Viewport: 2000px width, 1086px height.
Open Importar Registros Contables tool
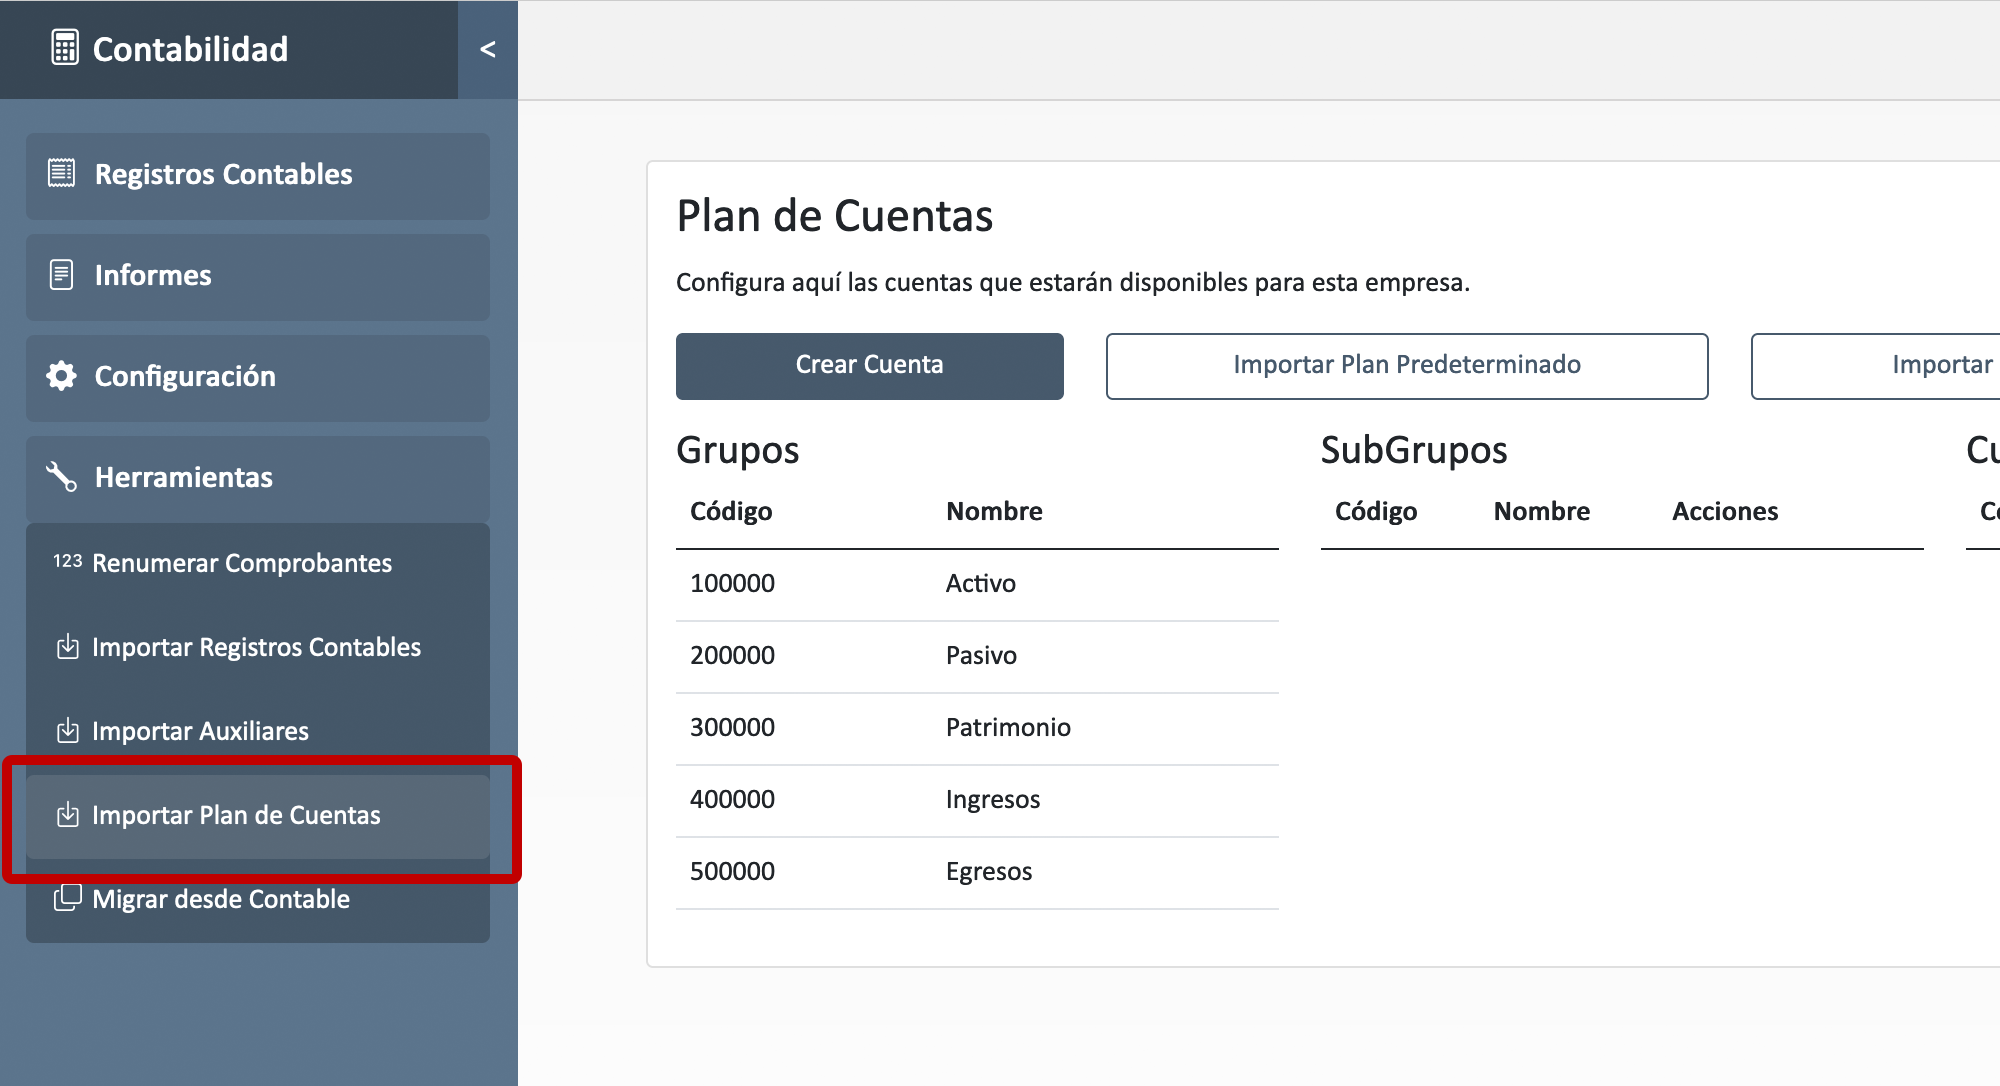coord(256,647)
